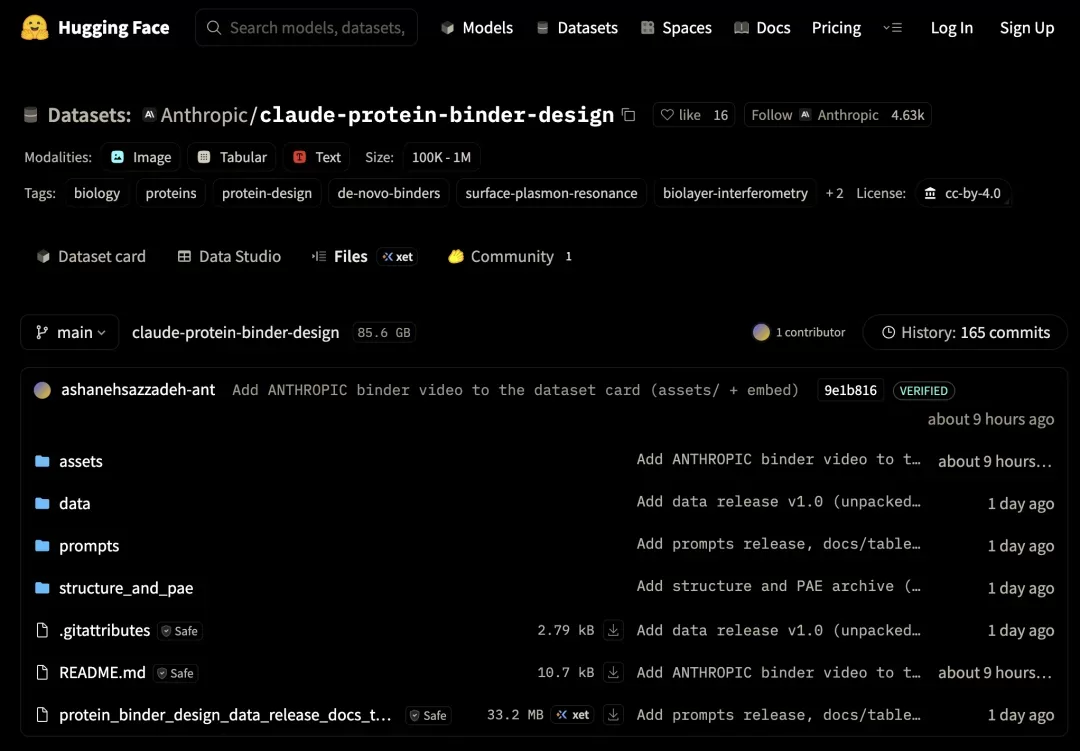The height and width of the screenshot is (751, 1080).
Task: Click the Hugging Face emoji logo
Action: [x=34, y=28]
